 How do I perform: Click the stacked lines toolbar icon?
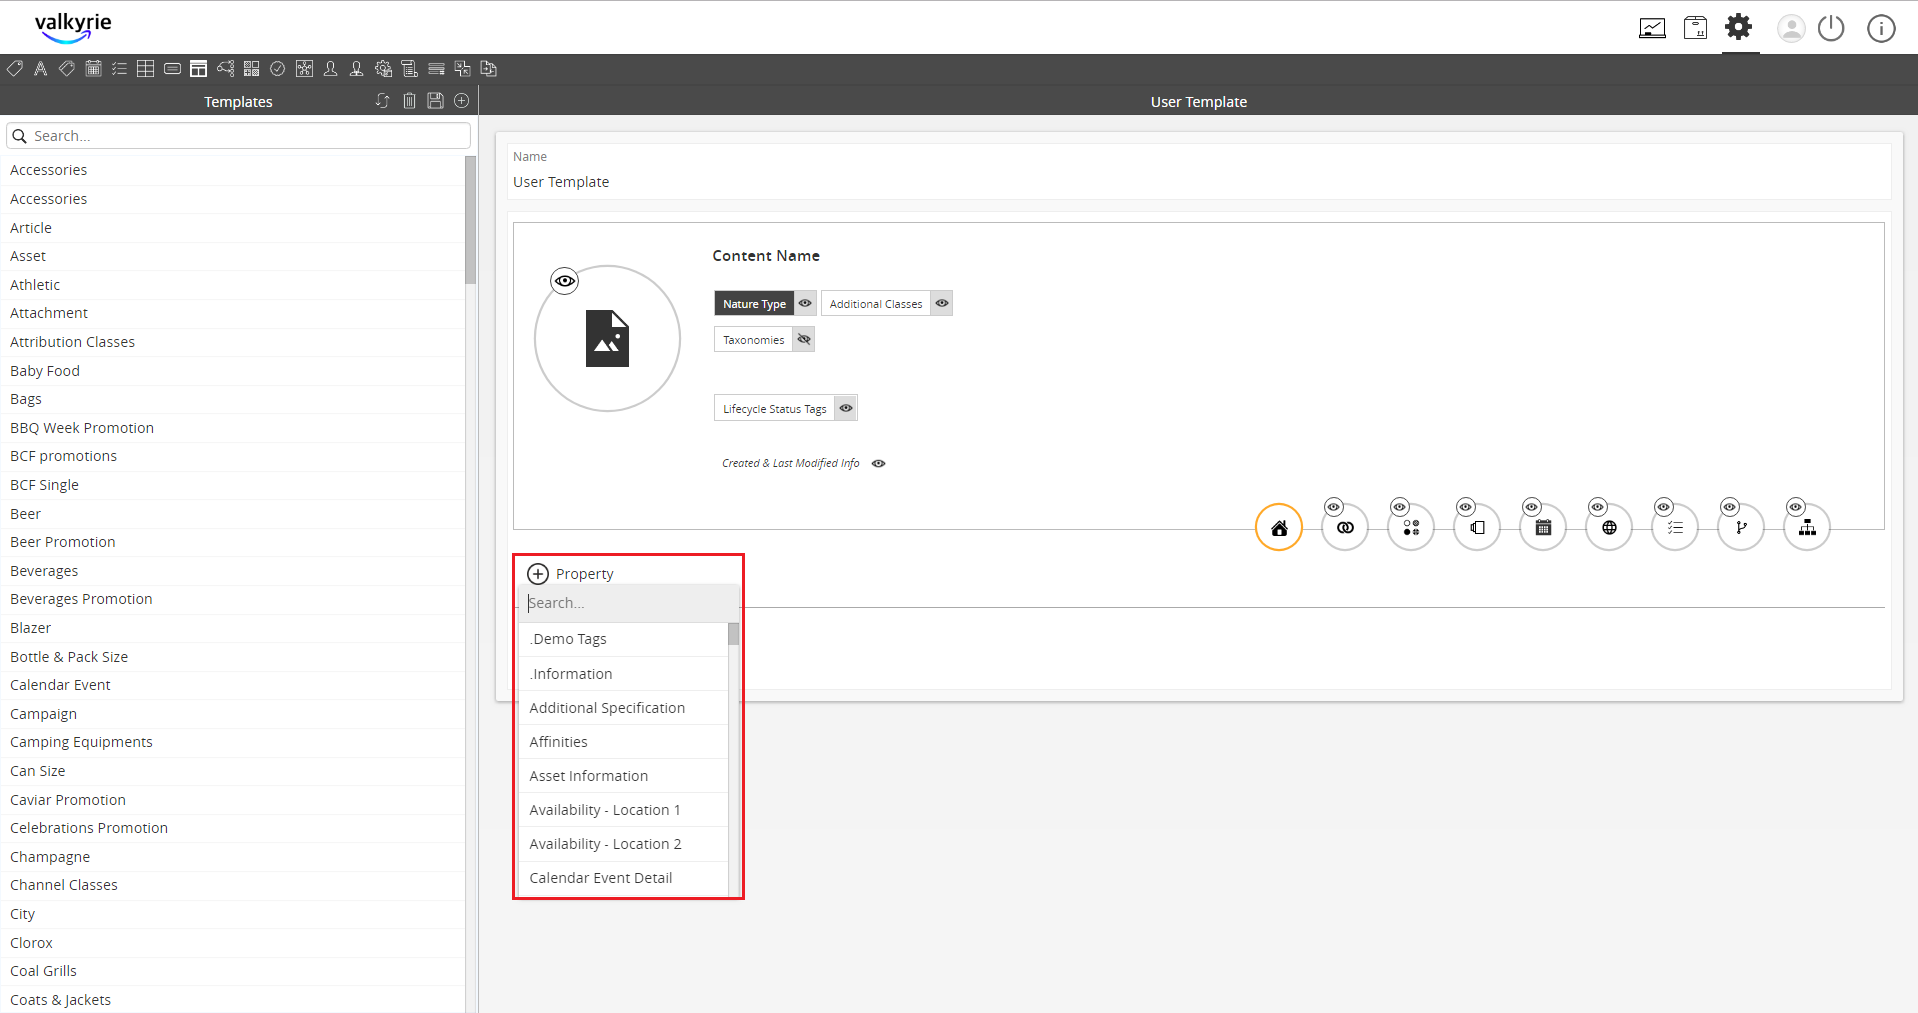436,69
